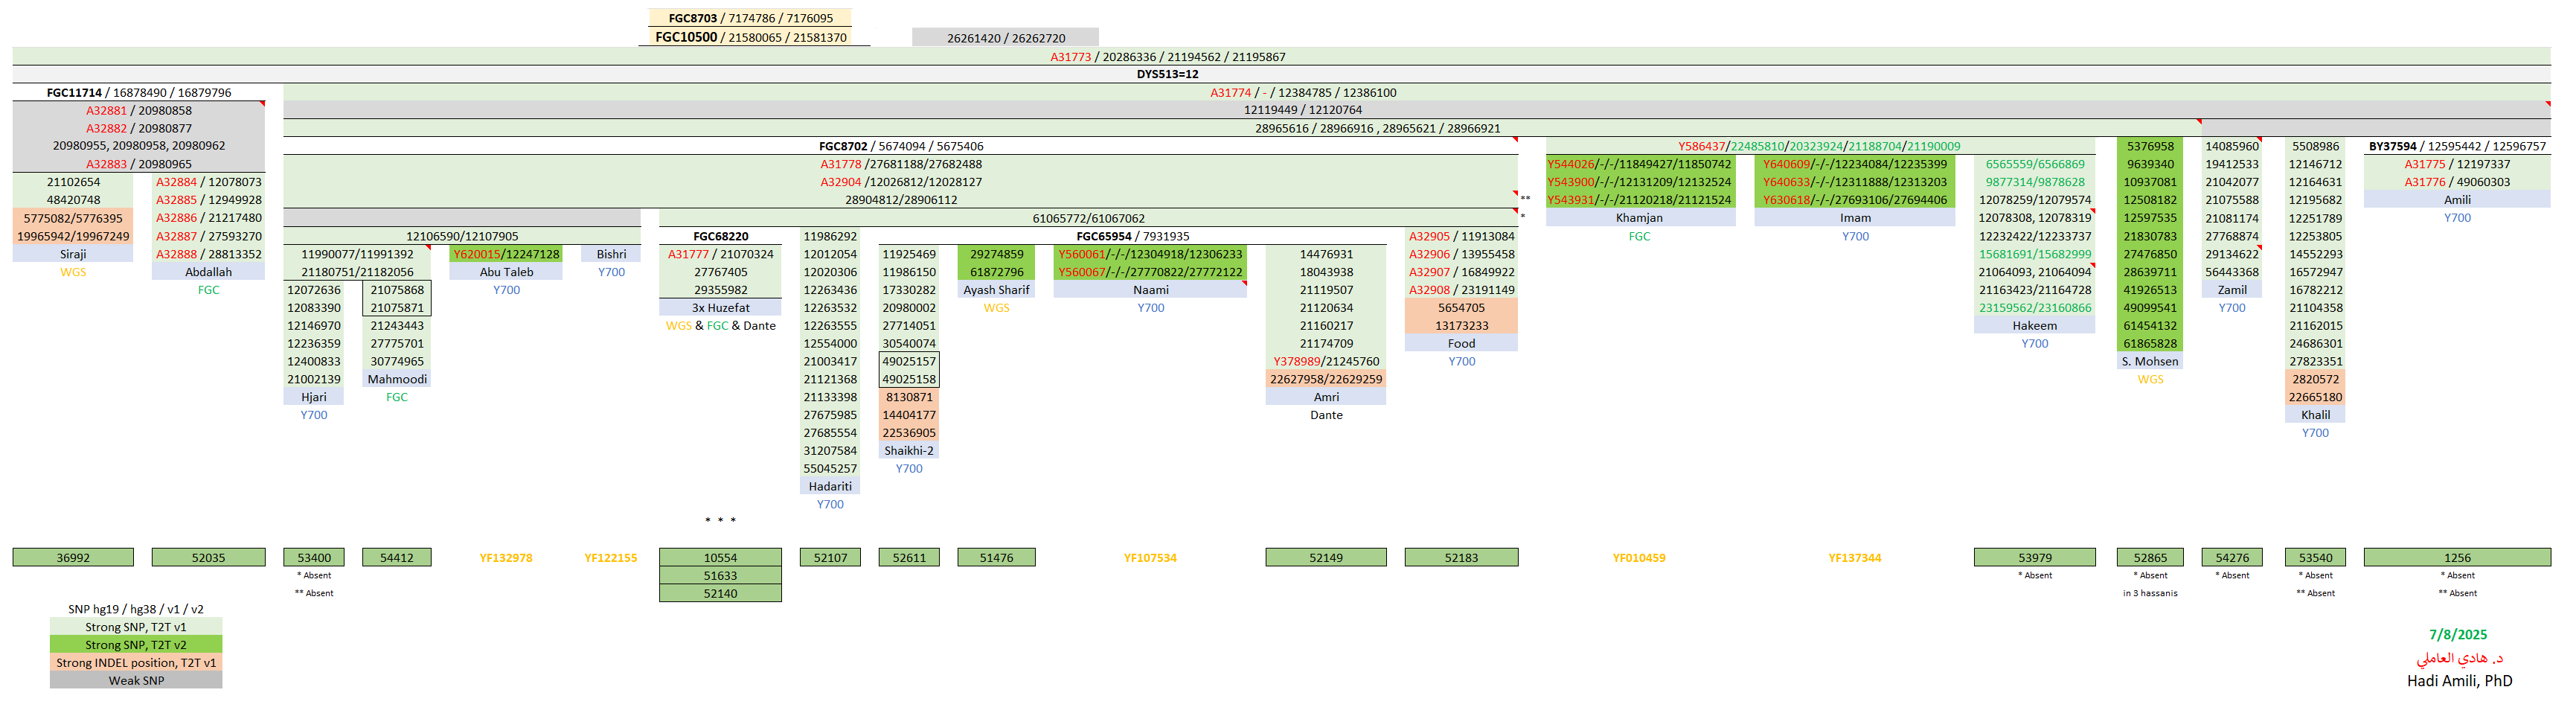The image size is (2576, 716).
Task: Click the Strong SNP T2T v2 legend swatch
Action: [136, 645]
